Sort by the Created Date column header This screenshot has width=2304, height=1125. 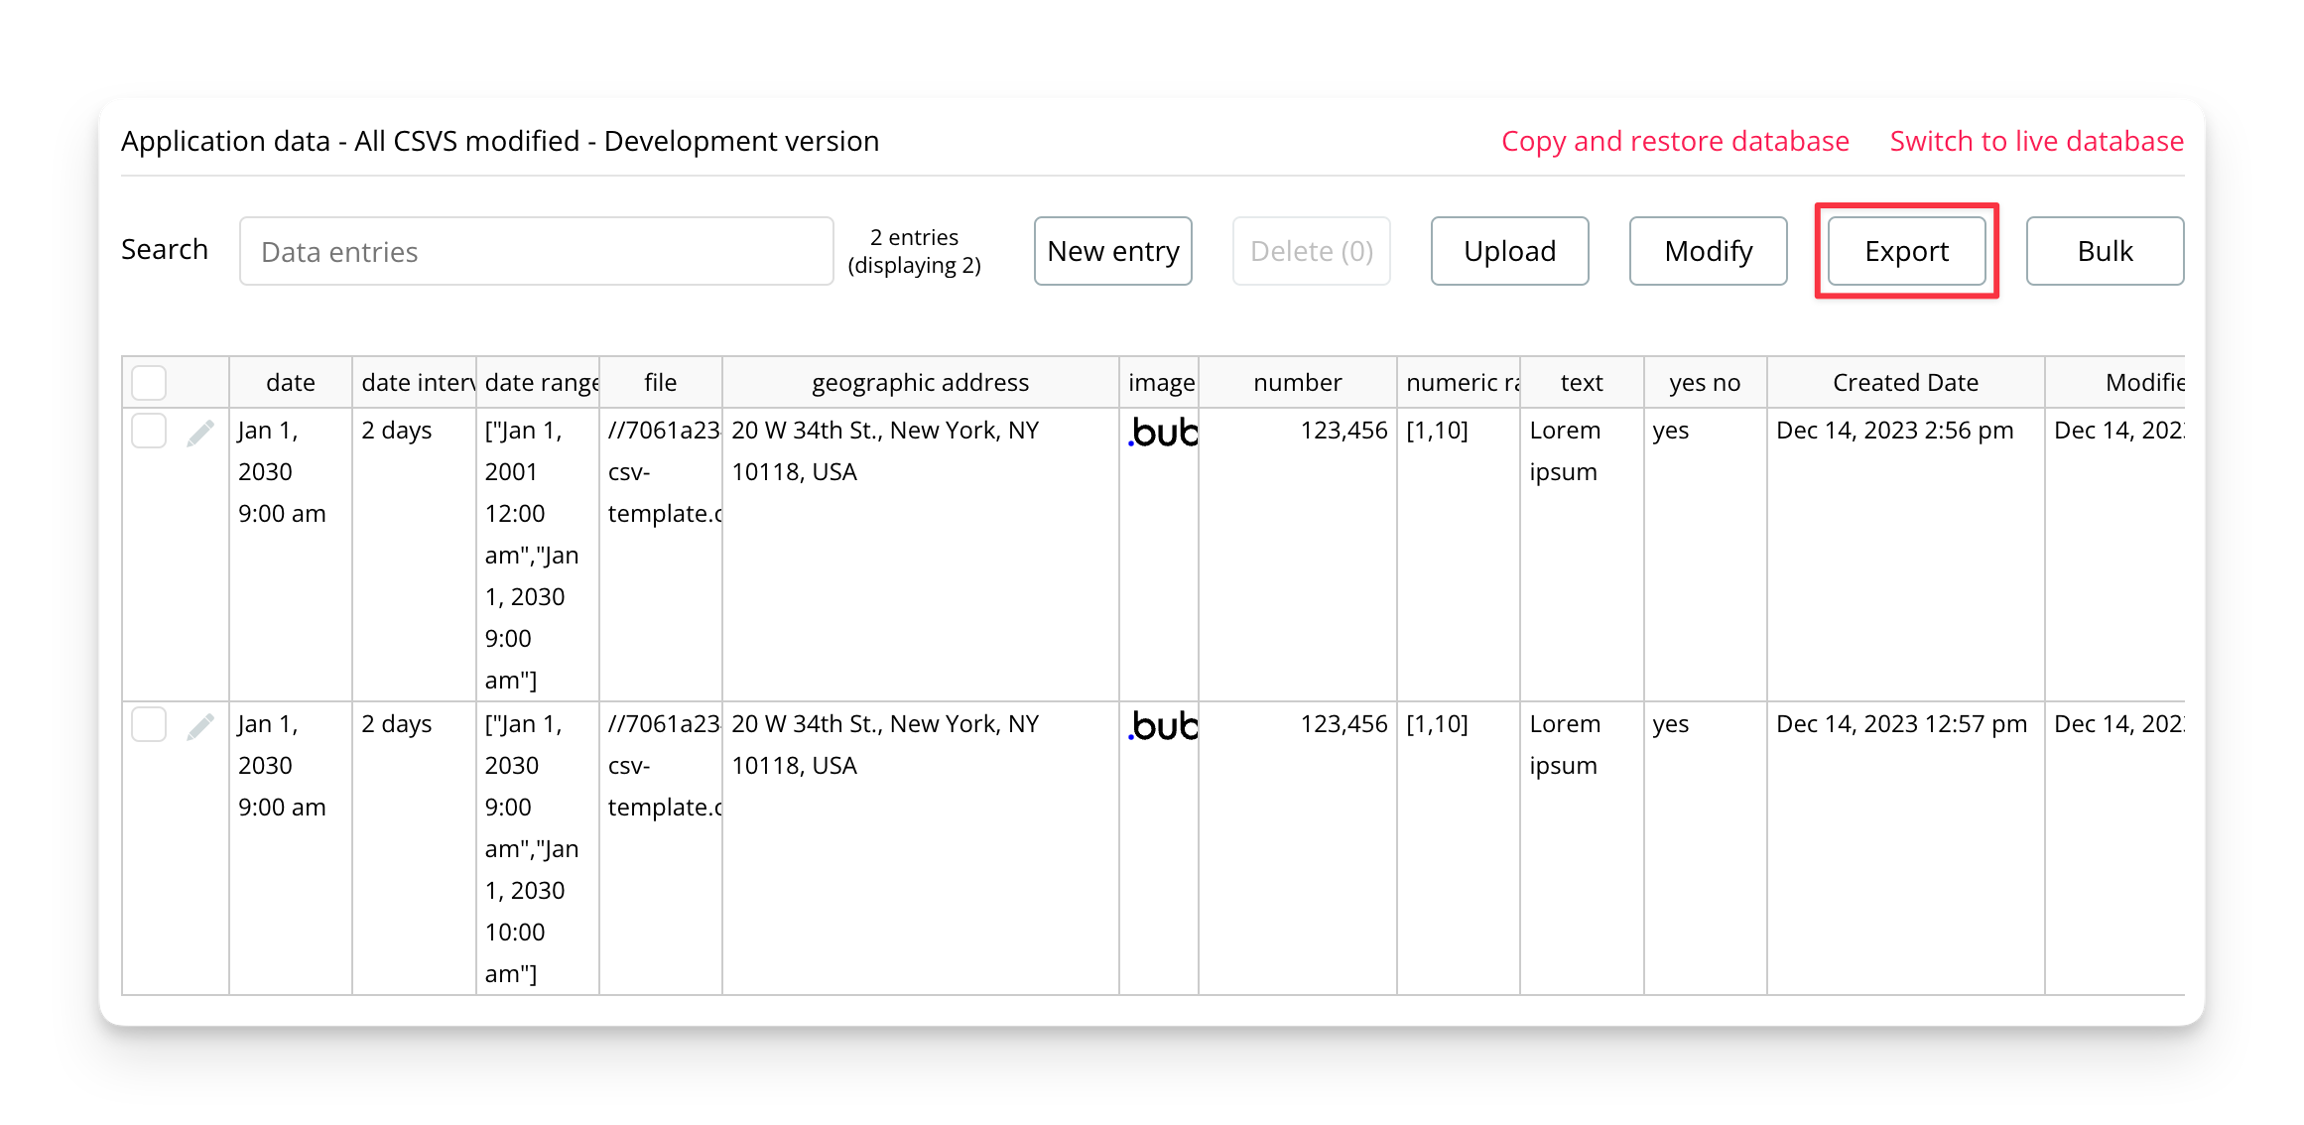click(1904, 381)
